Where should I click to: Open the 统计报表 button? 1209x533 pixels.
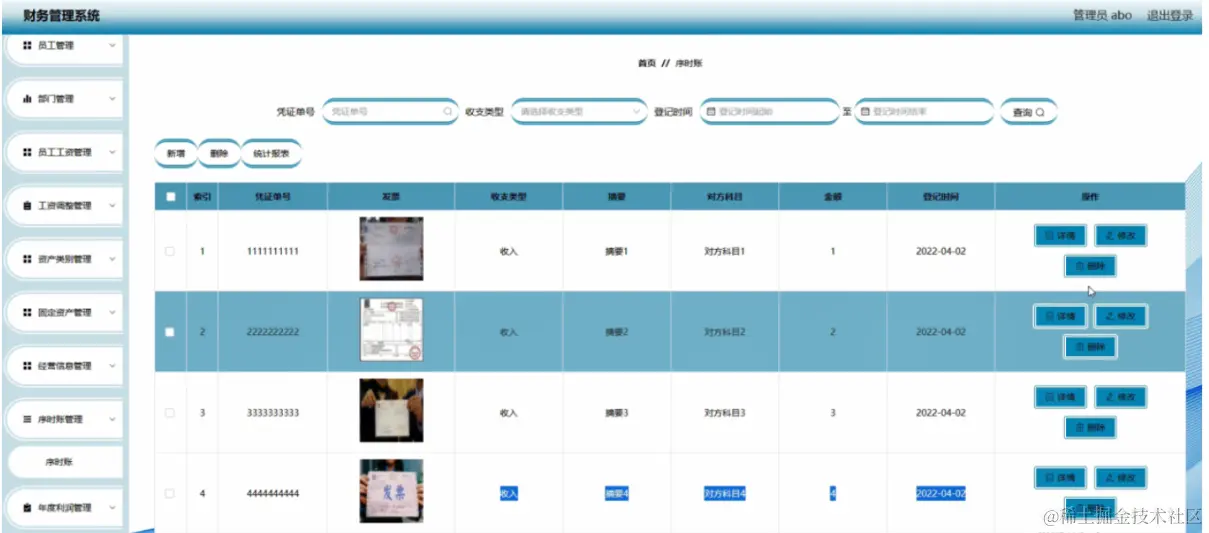click(272, 154)
